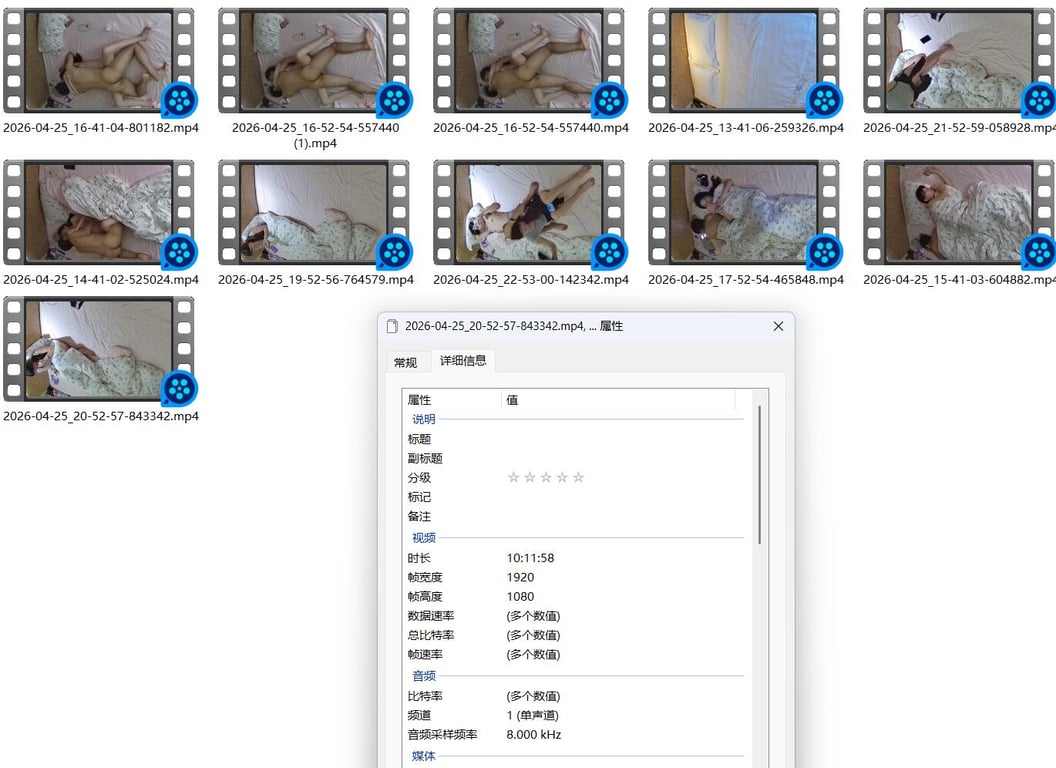Click the 音频采样频率 value 8.000 kHz
This screenshot has width=1056, height=768.
(x=533, y=735)
